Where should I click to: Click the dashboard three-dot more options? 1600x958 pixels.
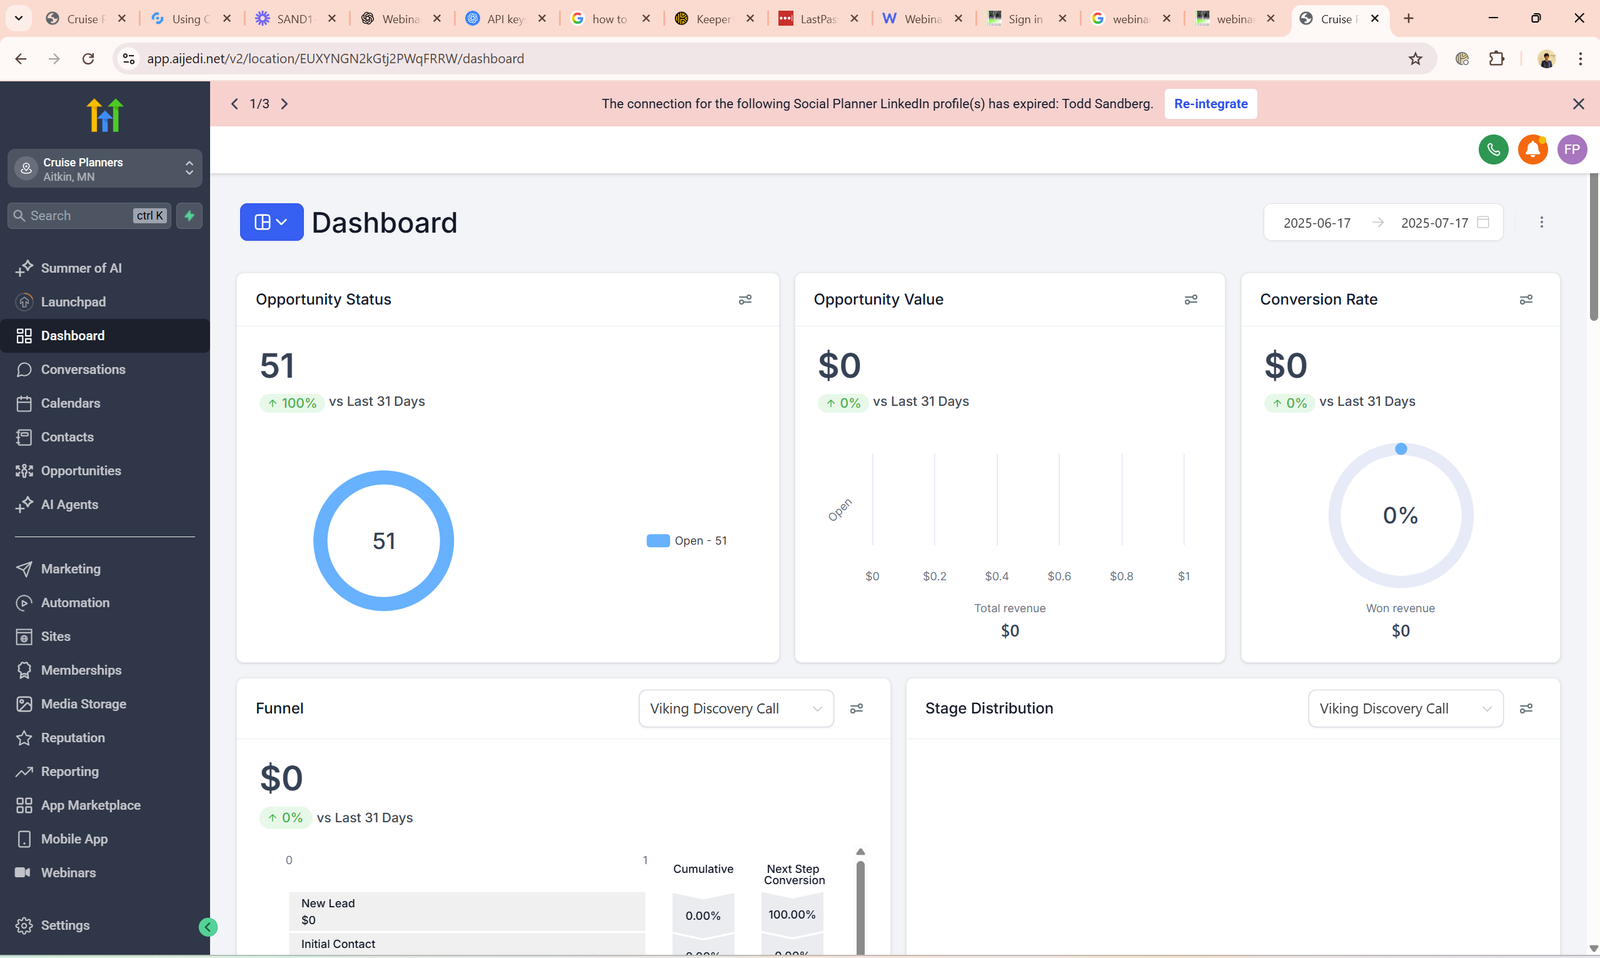coord(1541,222)
